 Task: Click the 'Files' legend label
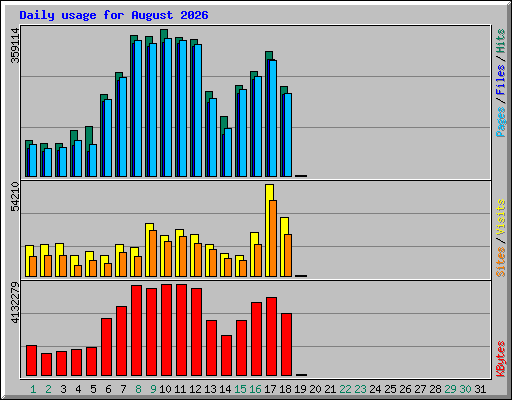(500, 79)
